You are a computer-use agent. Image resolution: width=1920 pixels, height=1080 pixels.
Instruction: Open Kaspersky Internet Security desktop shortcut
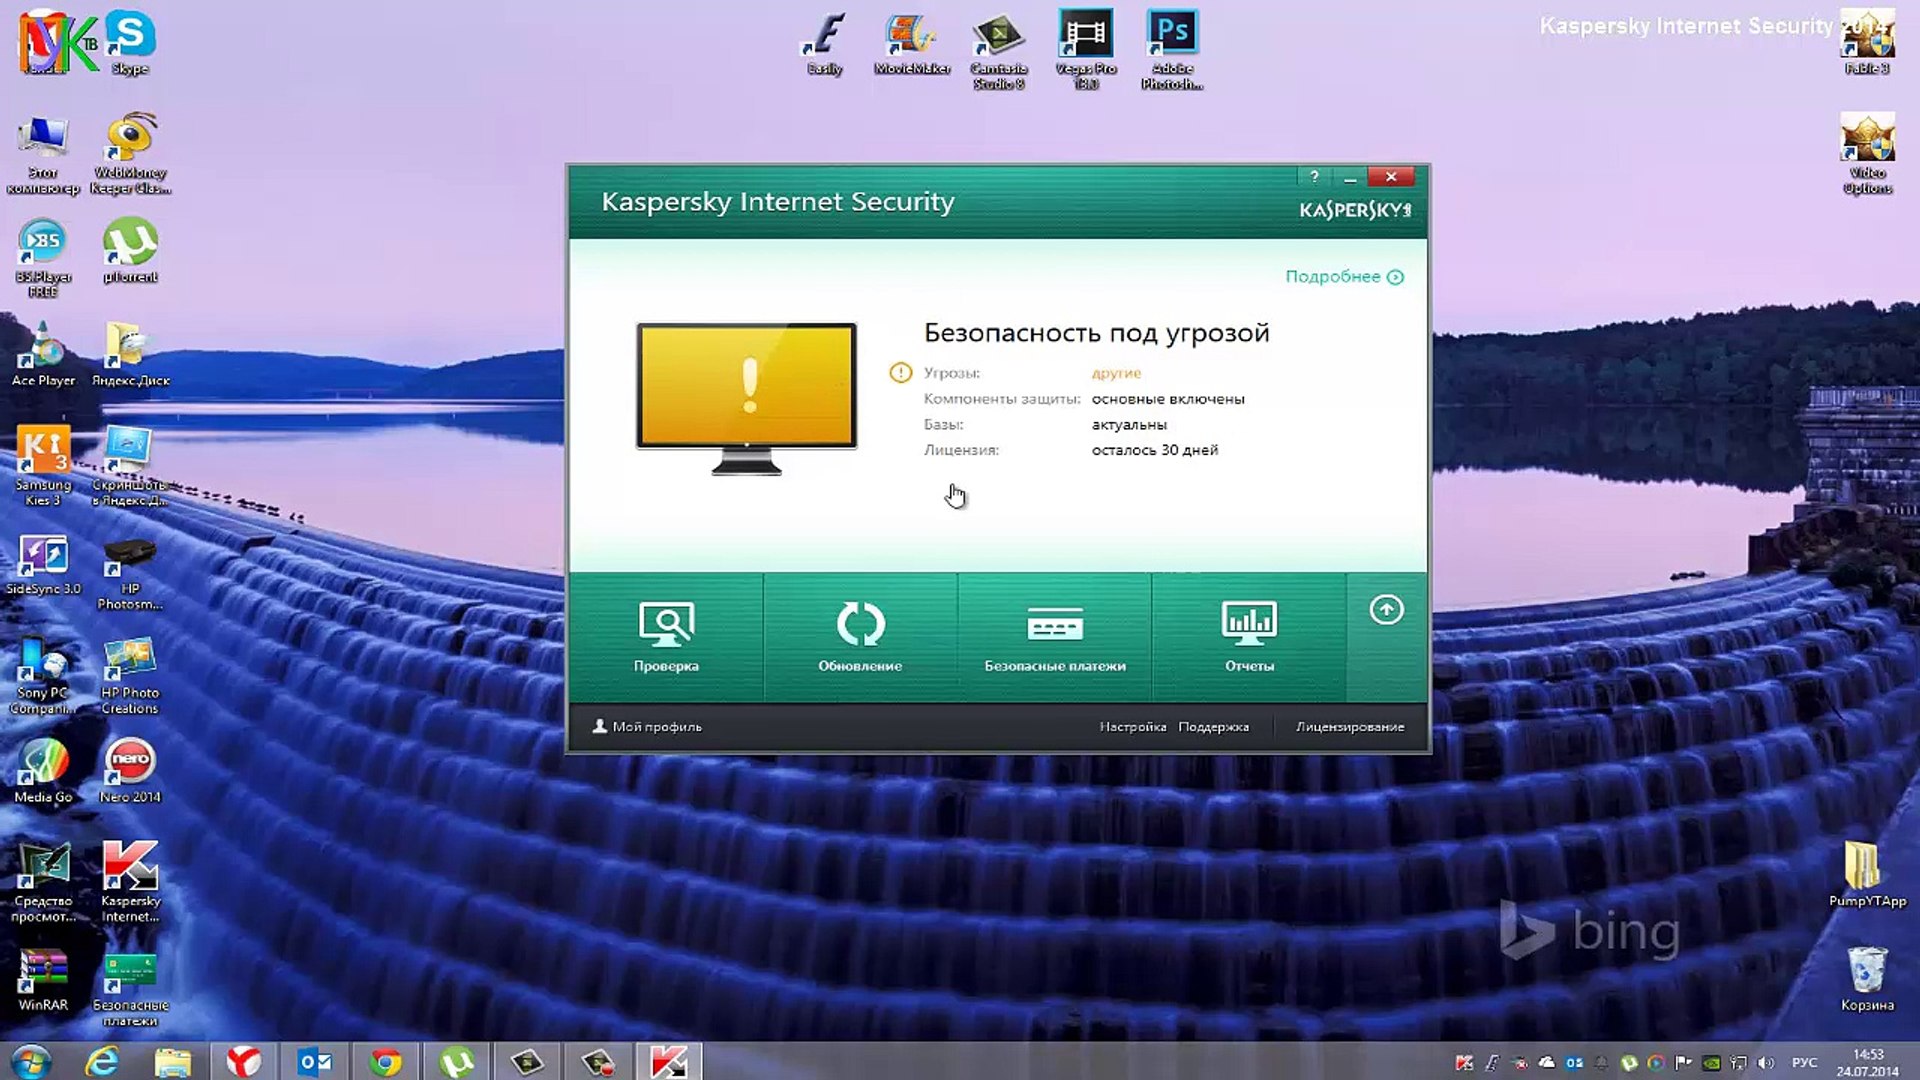tap(130, 883)
